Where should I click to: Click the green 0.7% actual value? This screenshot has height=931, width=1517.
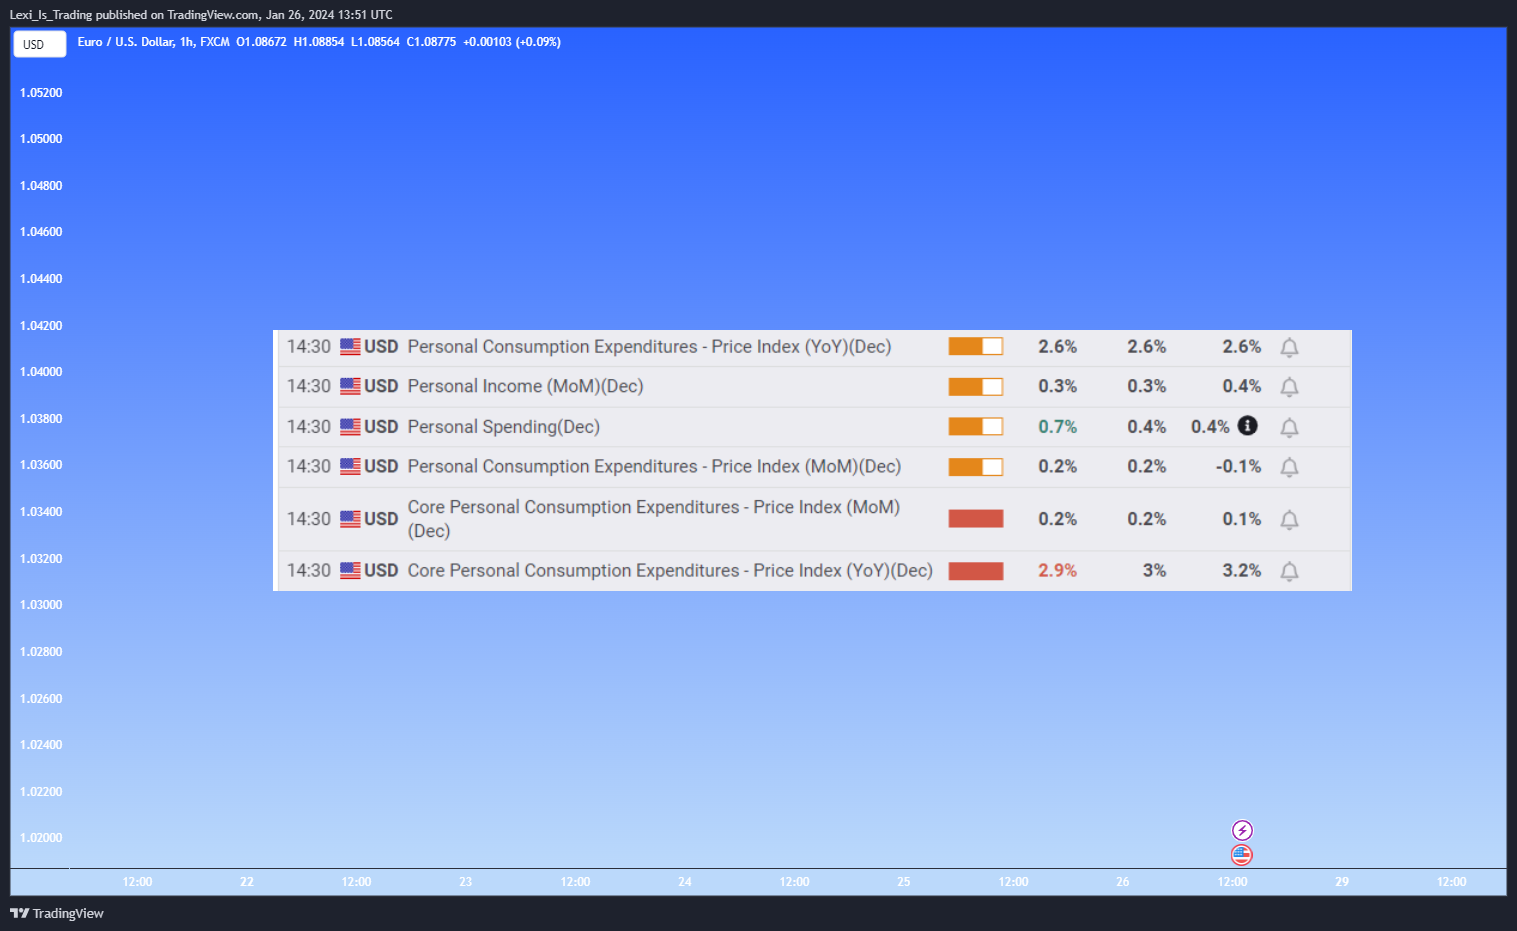[x=1057, y=427]
